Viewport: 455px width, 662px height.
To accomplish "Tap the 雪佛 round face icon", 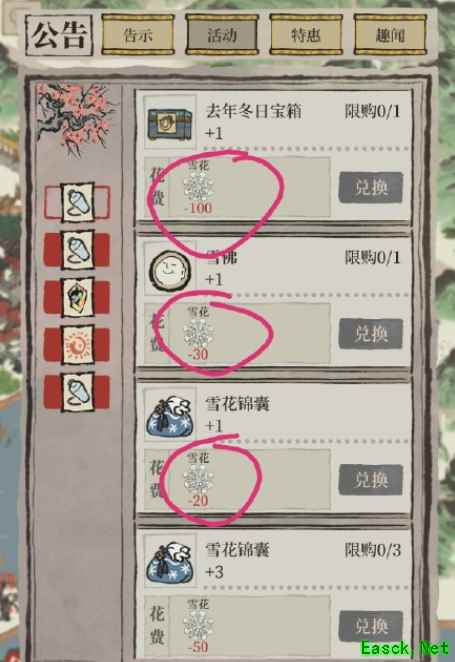I will coord(170,269).
